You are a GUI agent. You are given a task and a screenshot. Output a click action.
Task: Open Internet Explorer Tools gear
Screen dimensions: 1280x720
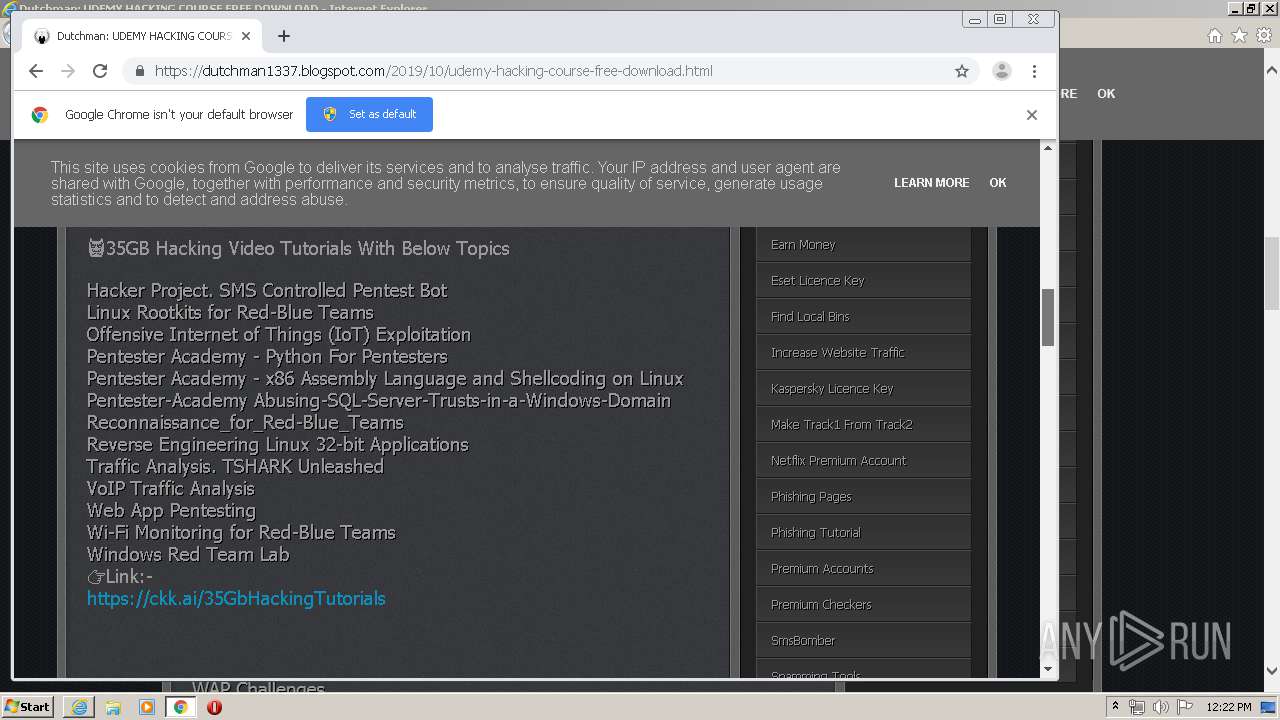click(x=1264, y=35)
